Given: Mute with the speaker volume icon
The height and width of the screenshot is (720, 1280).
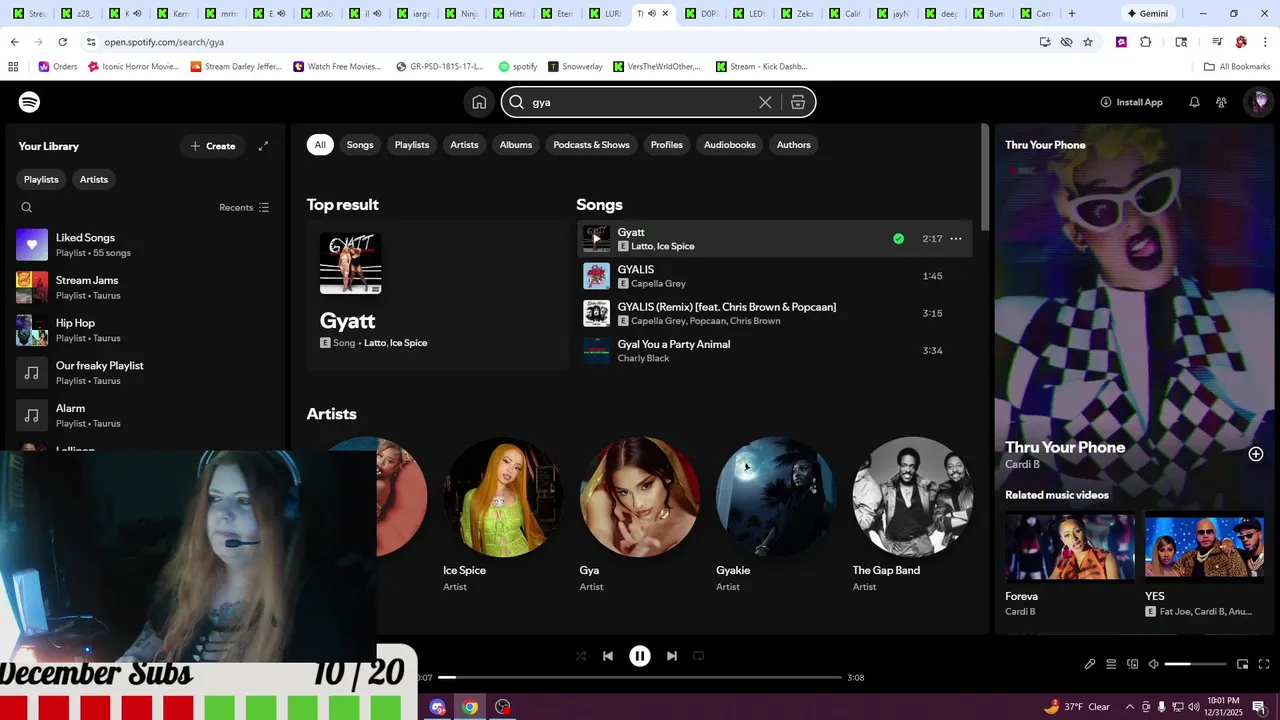Looking at the screenshot, I should click(1153, 664).
